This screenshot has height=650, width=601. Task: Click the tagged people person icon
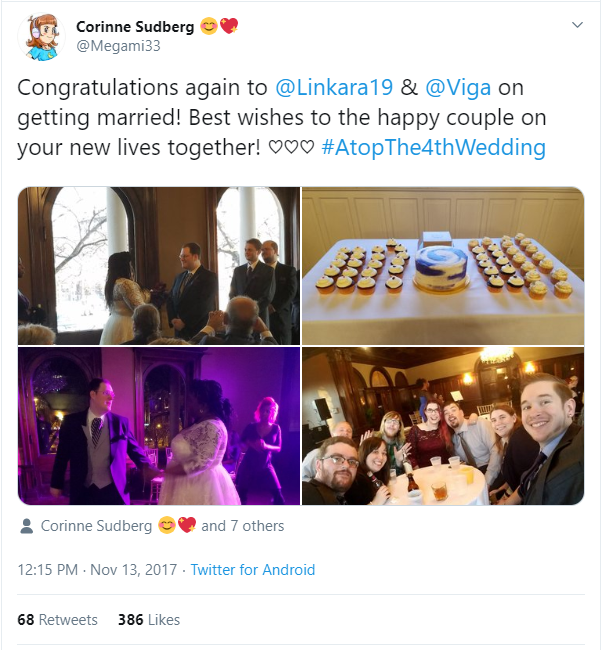[27, 526]
